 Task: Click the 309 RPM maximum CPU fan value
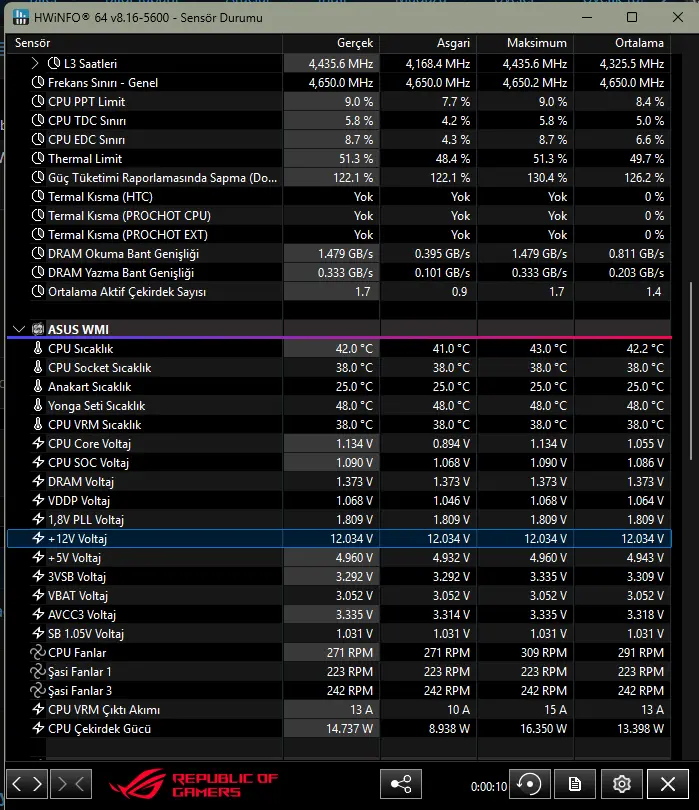coord(543,652)
